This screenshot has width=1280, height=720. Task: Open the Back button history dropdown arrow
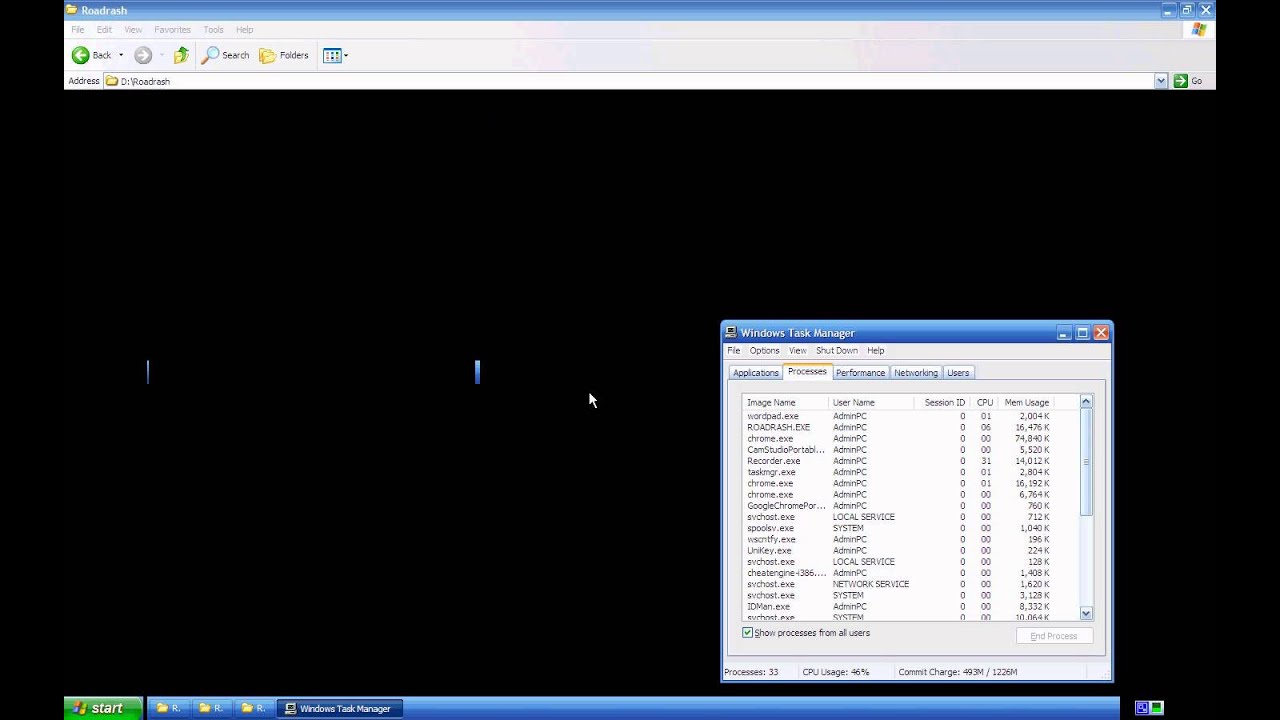coord(121,55)
